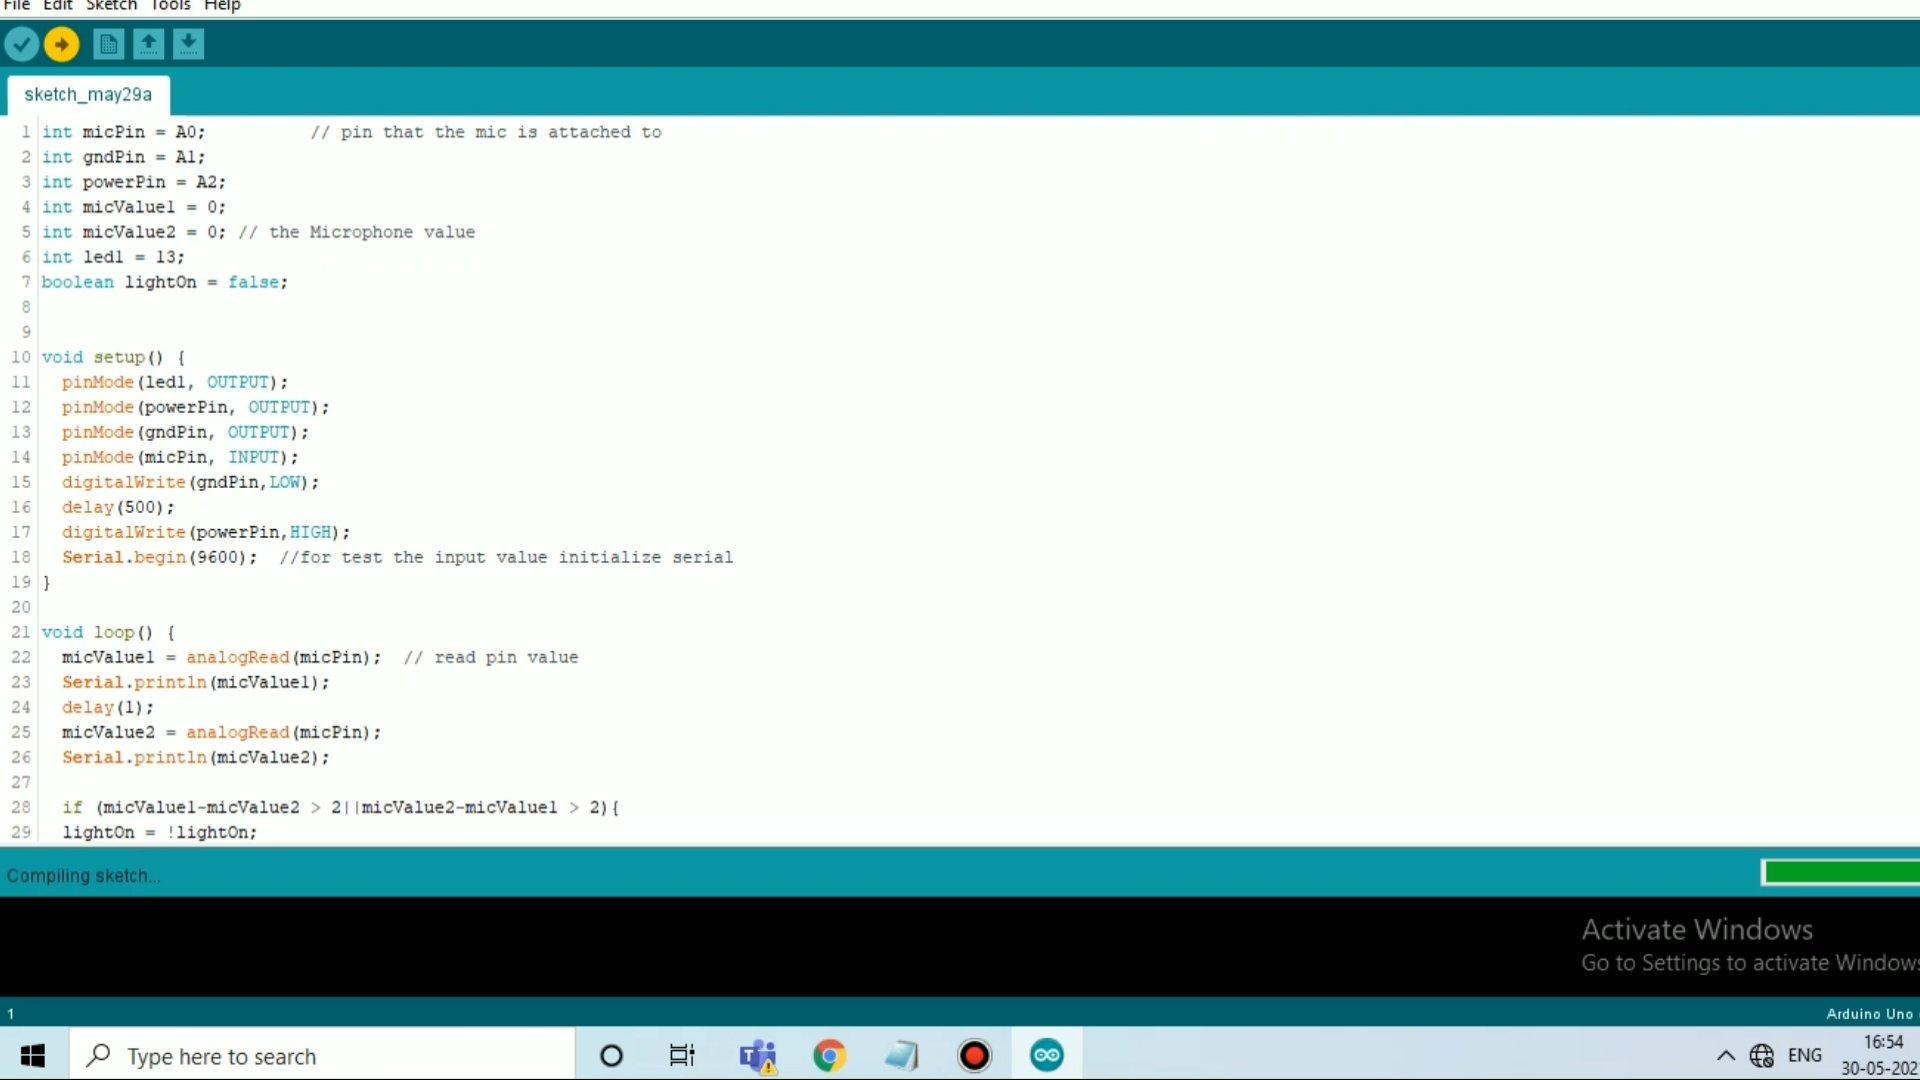Viewport: 1920px width, 1080px height.
Task: Open the Windows Start menu
Action: click(33, 1055)
